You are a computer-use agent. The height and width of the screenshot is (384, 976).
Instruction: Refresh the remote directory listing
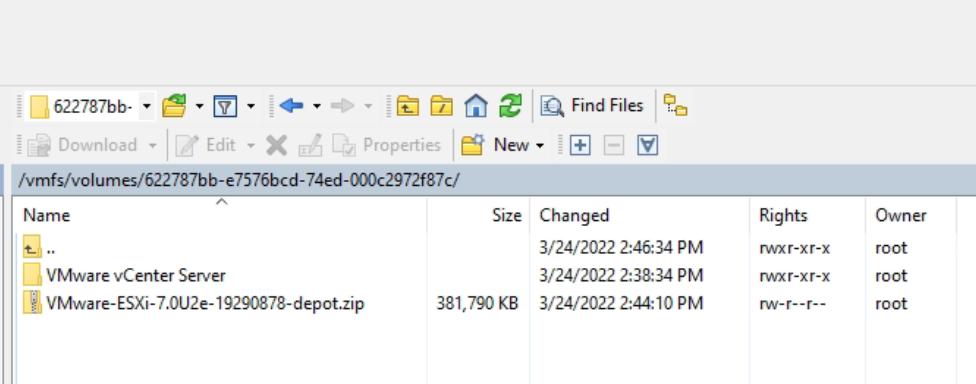[x=510, y=106]
